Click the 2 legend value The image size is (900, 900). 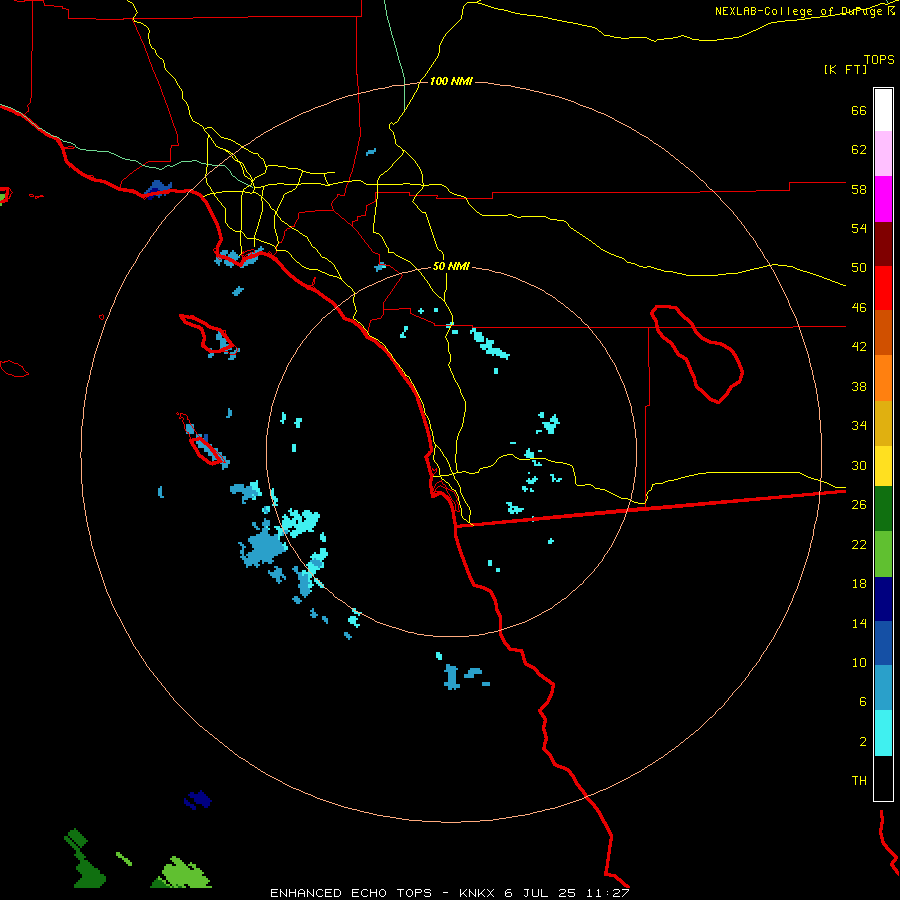point(863,741)
